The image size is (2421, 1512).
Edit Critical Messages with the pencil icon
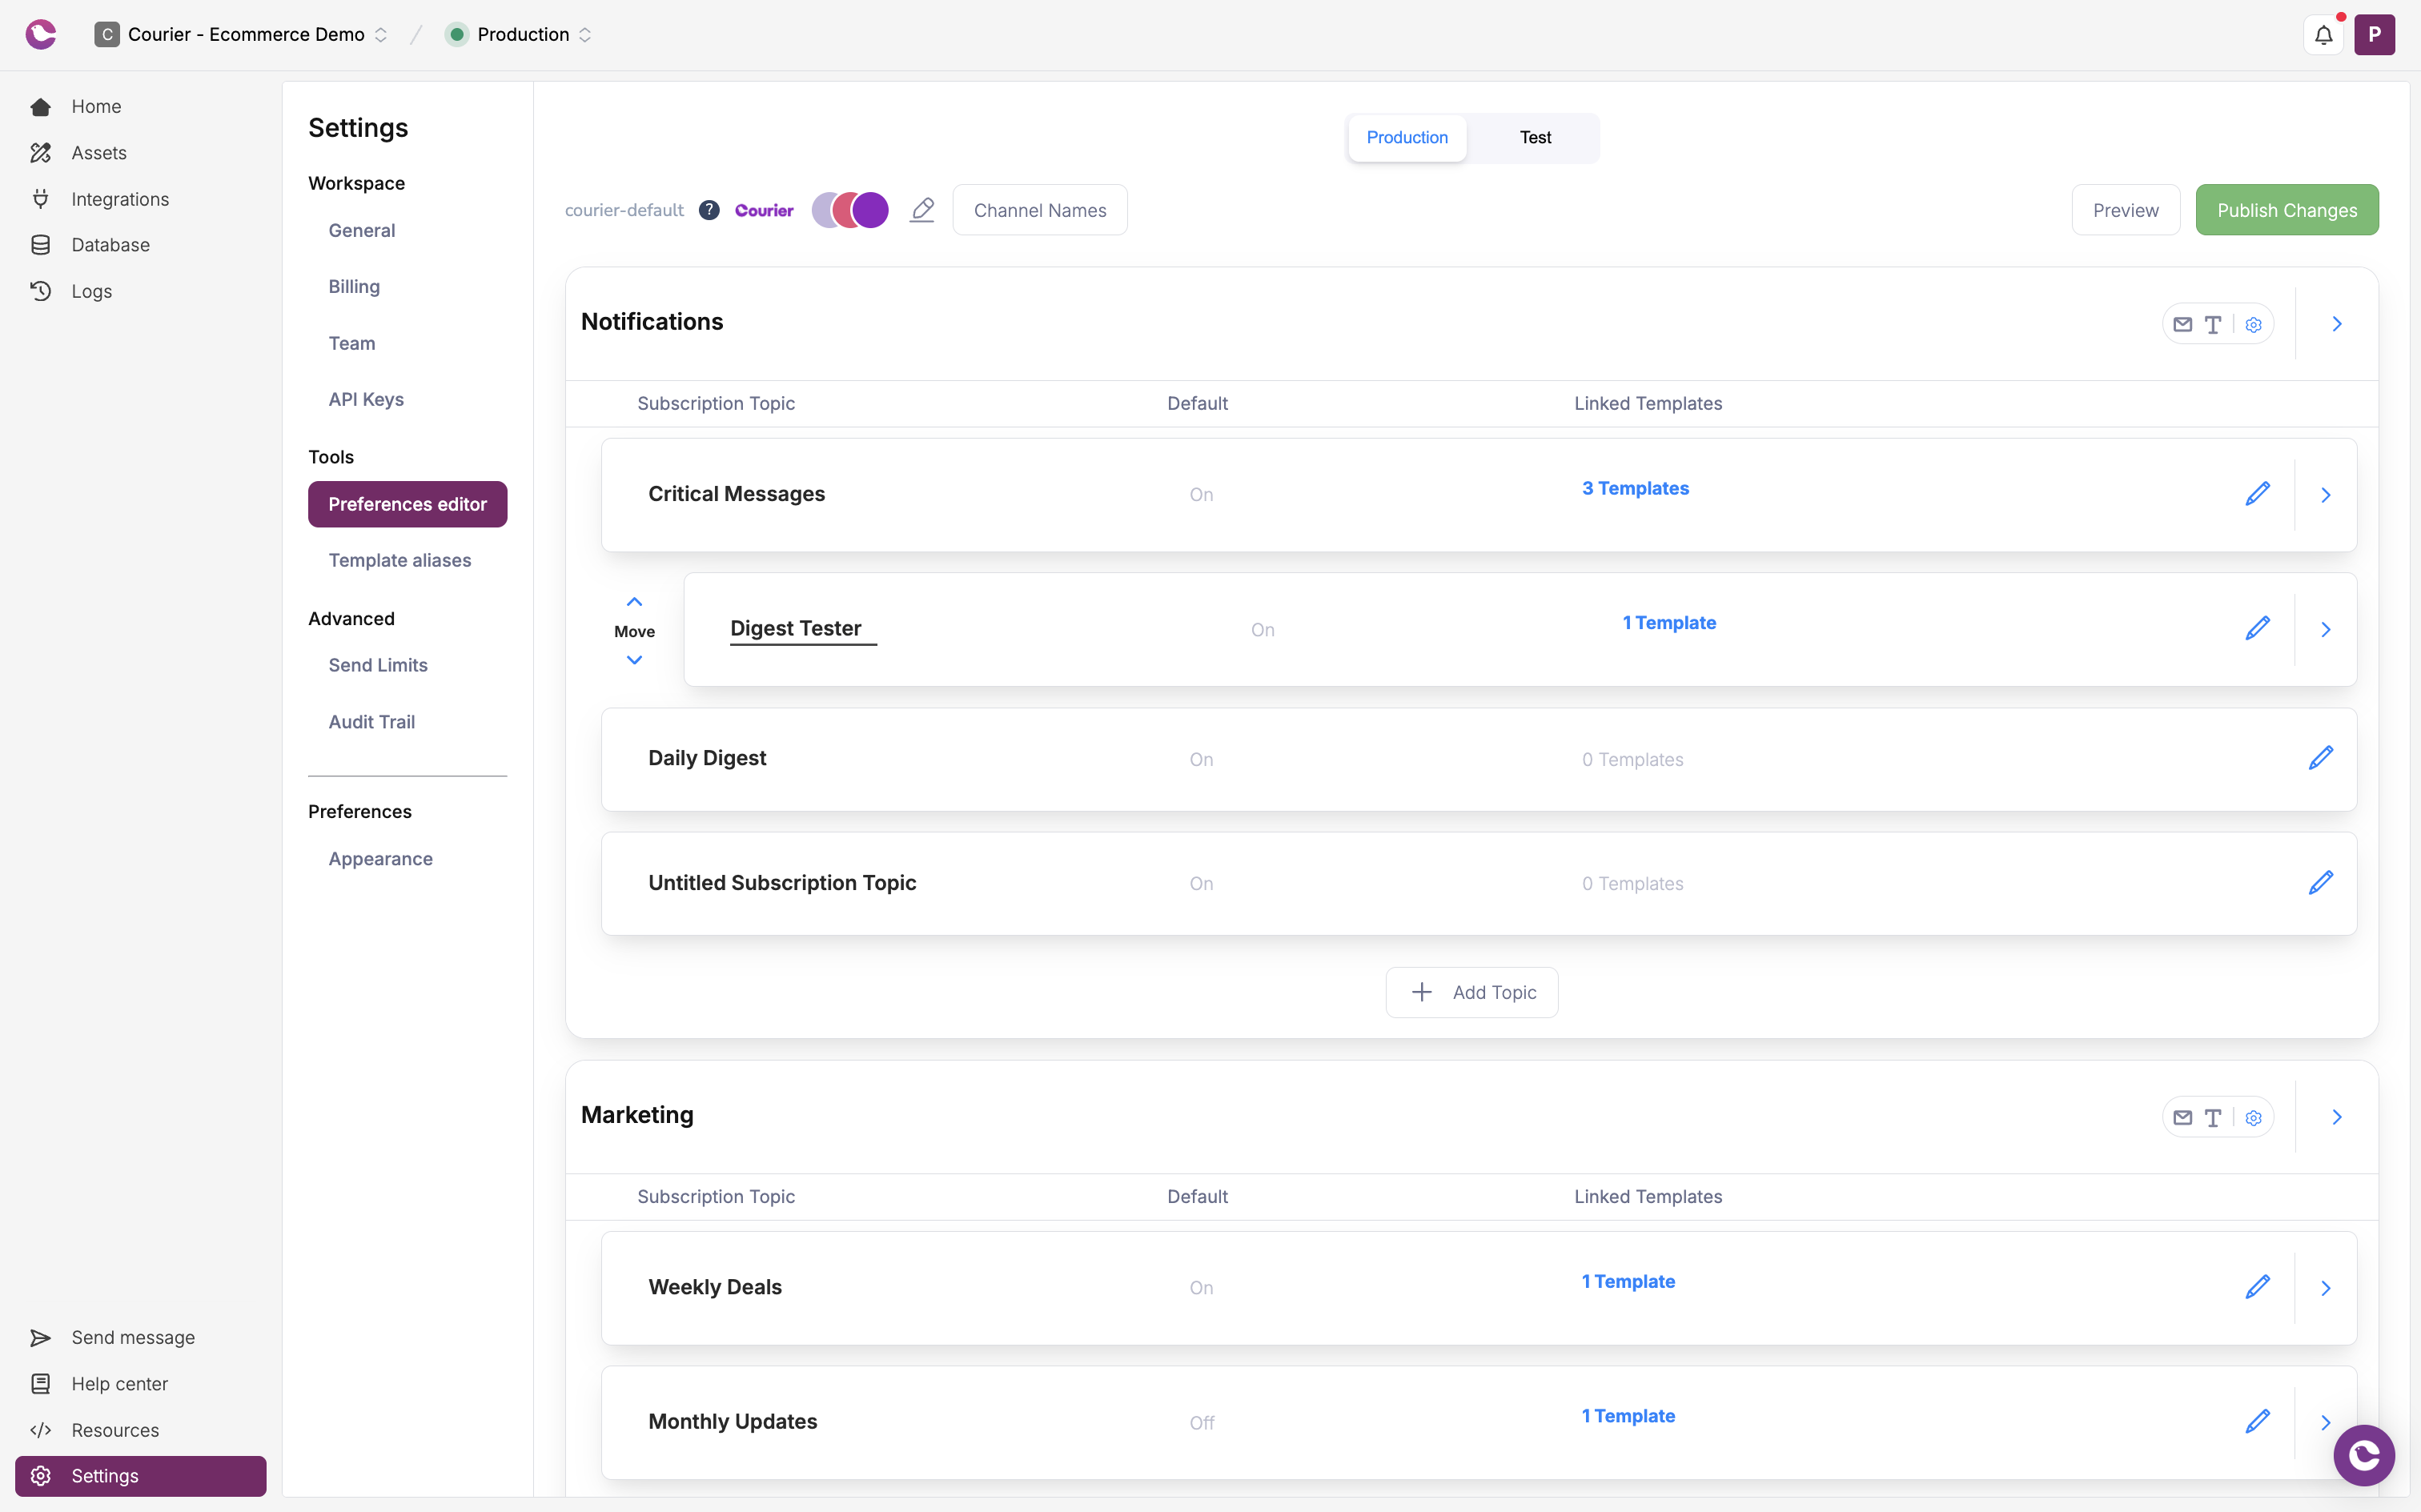[x=2259, y=493]
